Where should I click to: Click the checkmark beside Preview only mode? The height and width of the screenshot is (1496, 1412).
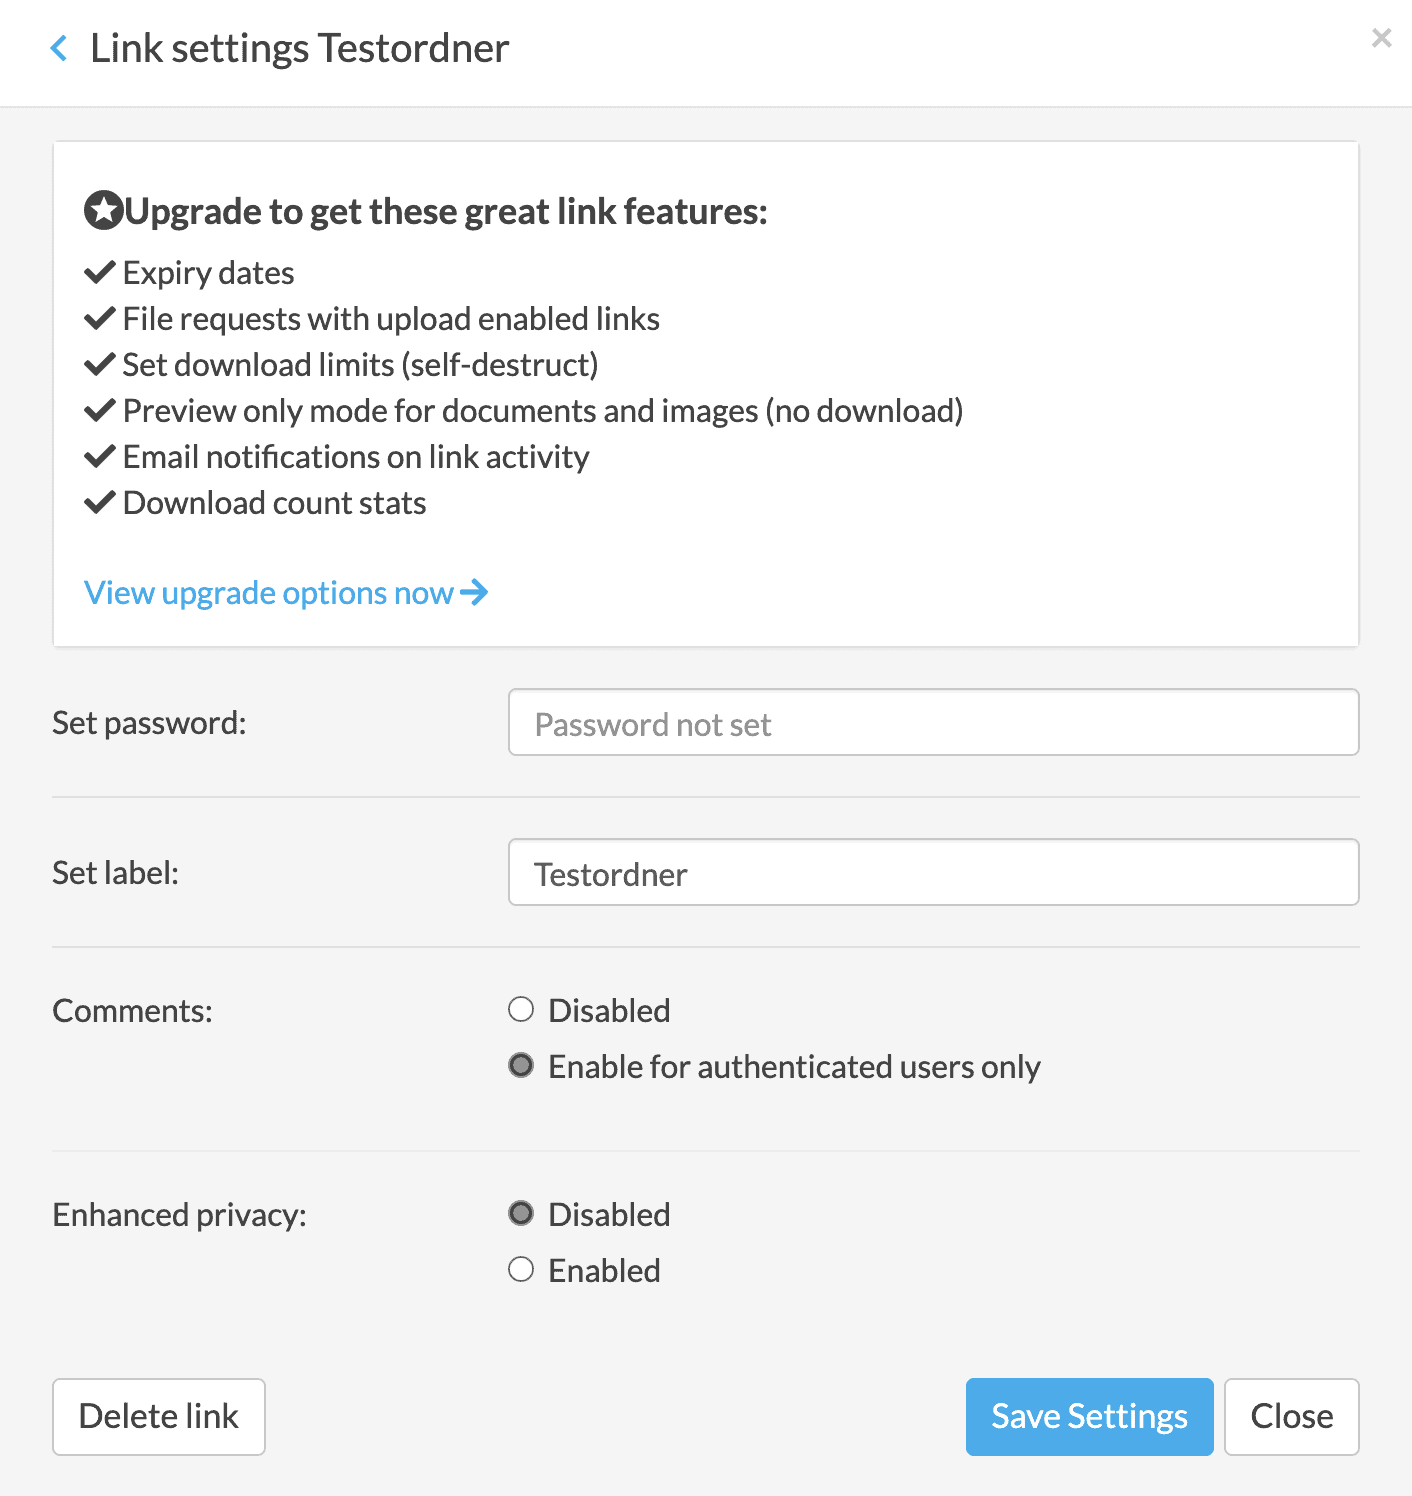pyautogui.click(x=100, y=410)
